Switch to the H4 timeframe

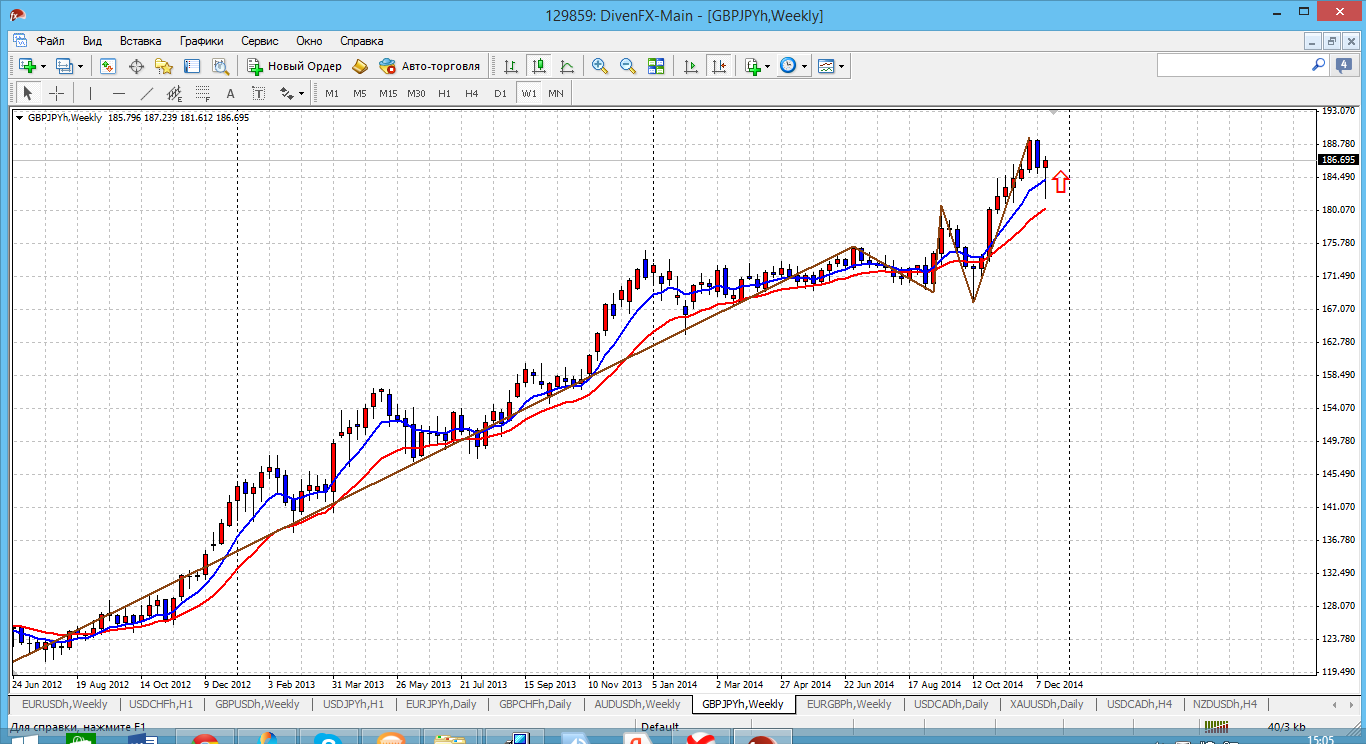point(472,93)
